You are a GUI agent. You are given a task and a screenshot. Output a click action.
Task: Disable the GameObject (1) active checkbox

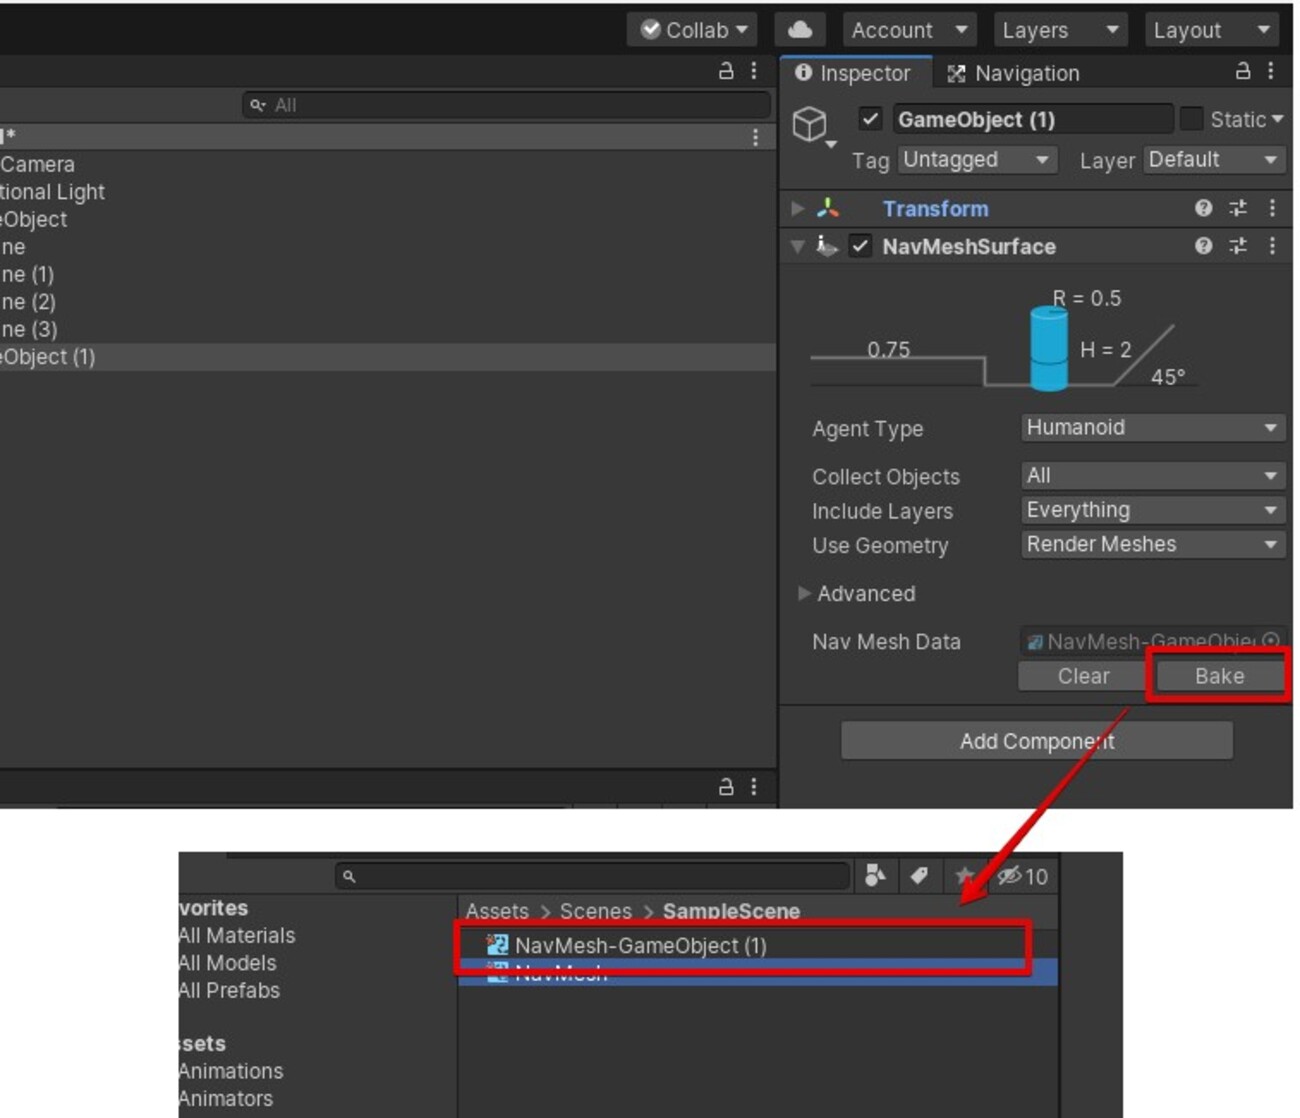click(870, 119)
